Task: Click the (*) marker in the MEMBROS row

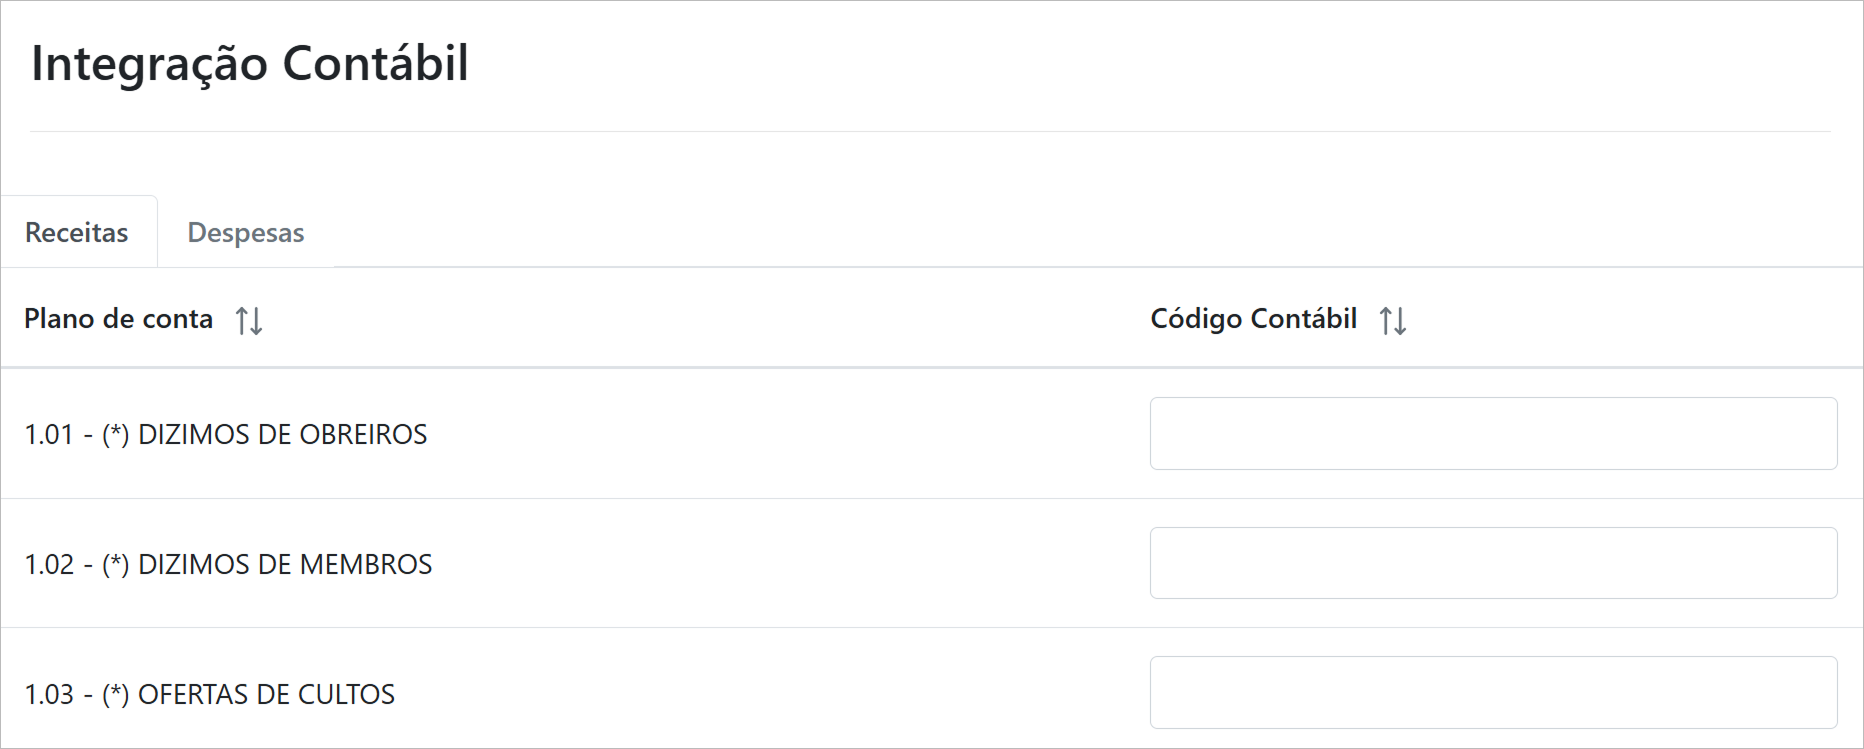Action: (116, 565)
